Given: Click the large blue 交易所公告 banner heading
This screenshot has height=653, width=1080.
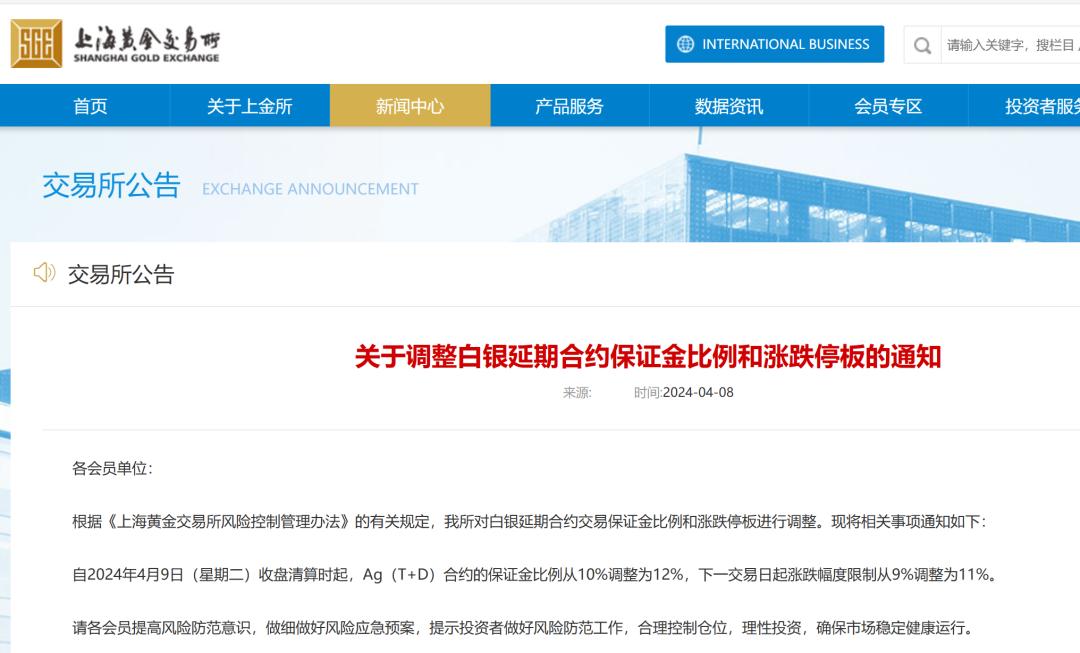Looking at the screenshot, I should click(x=111, y=186).
